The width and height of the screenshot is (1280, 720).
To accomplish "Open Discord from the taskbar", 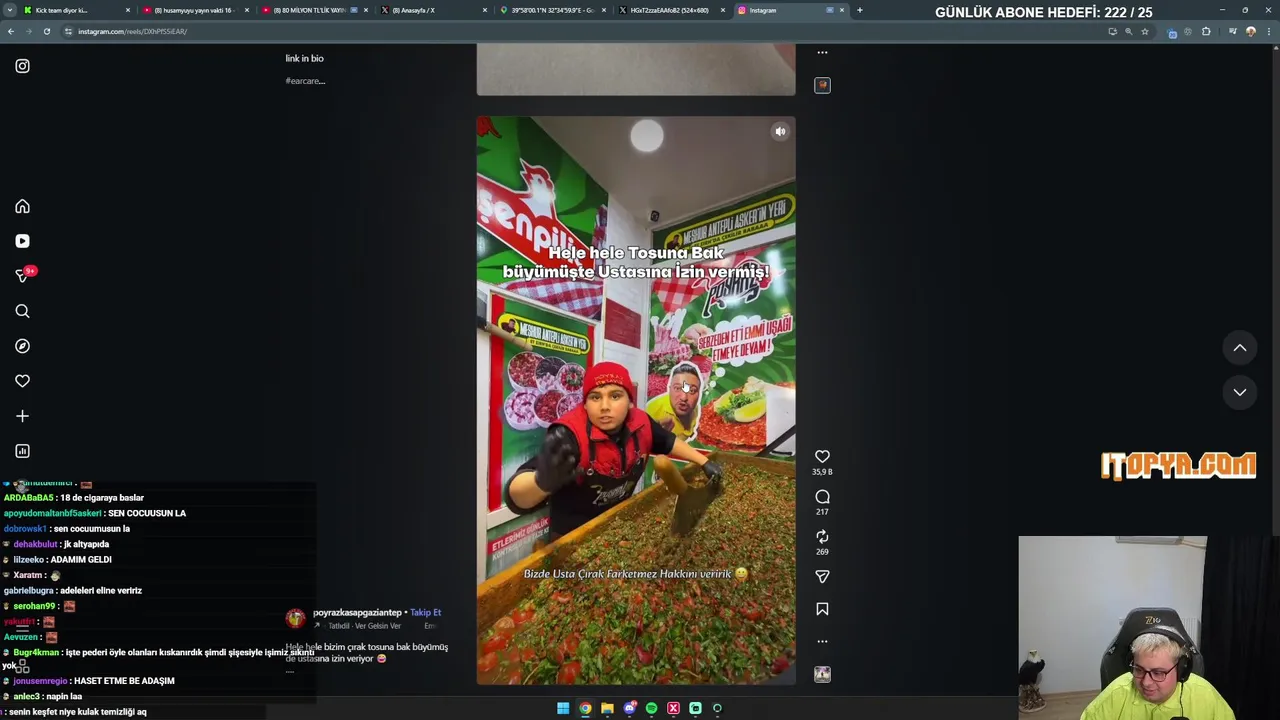I will click(629, 708).
